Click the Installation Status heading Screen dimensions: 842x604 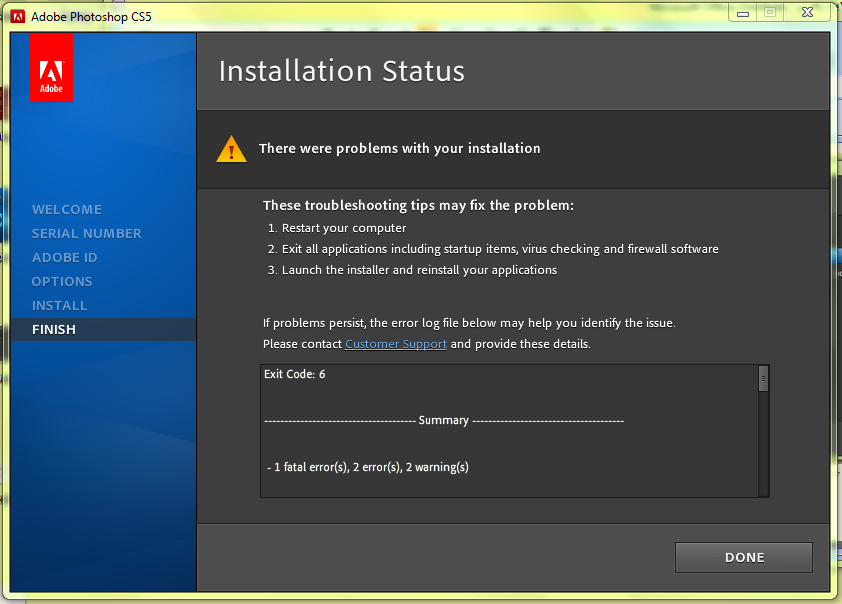341,71
